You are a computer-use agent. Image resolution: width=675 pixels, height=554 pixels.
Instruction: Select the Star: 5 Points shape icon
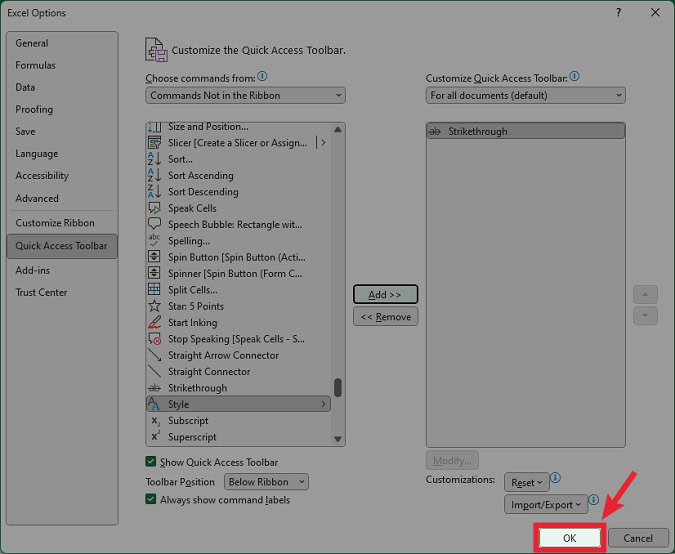154,306
